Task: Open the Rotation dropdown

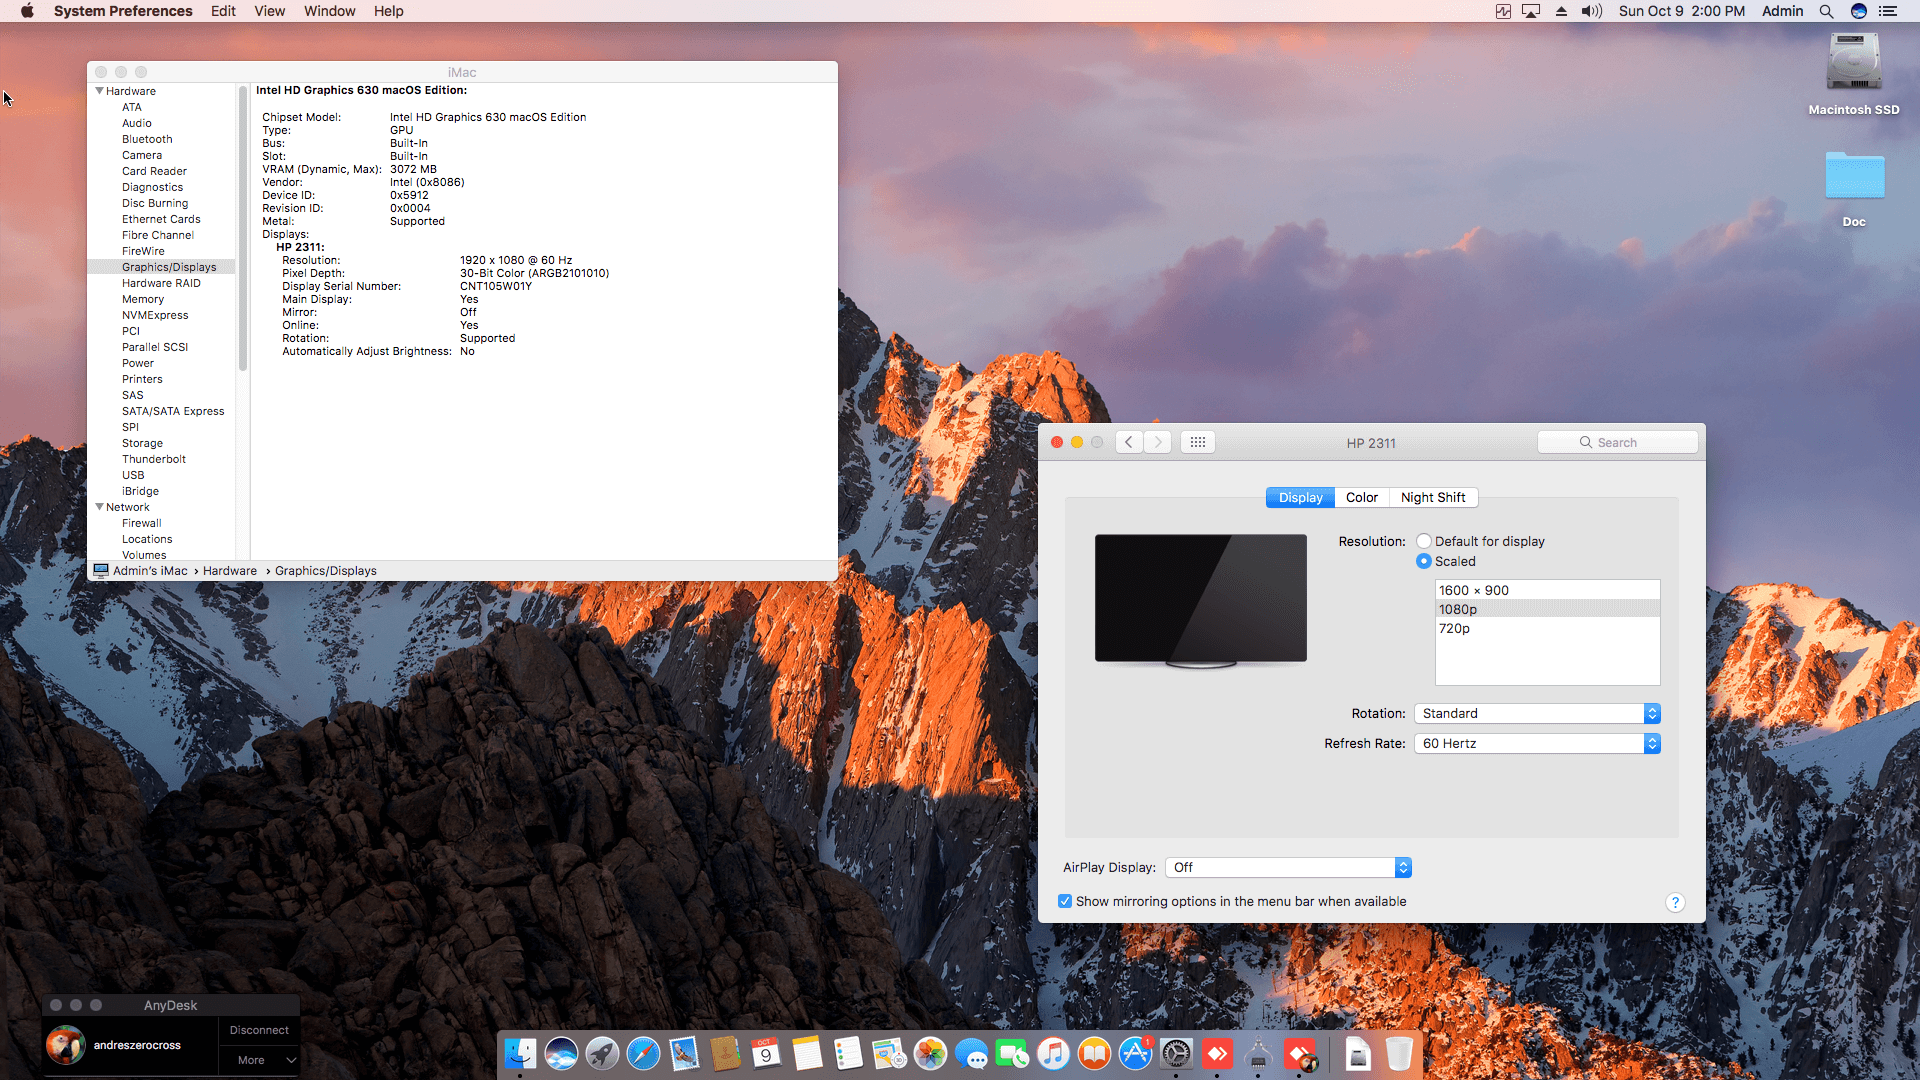Action: [x=1537, y=713]
